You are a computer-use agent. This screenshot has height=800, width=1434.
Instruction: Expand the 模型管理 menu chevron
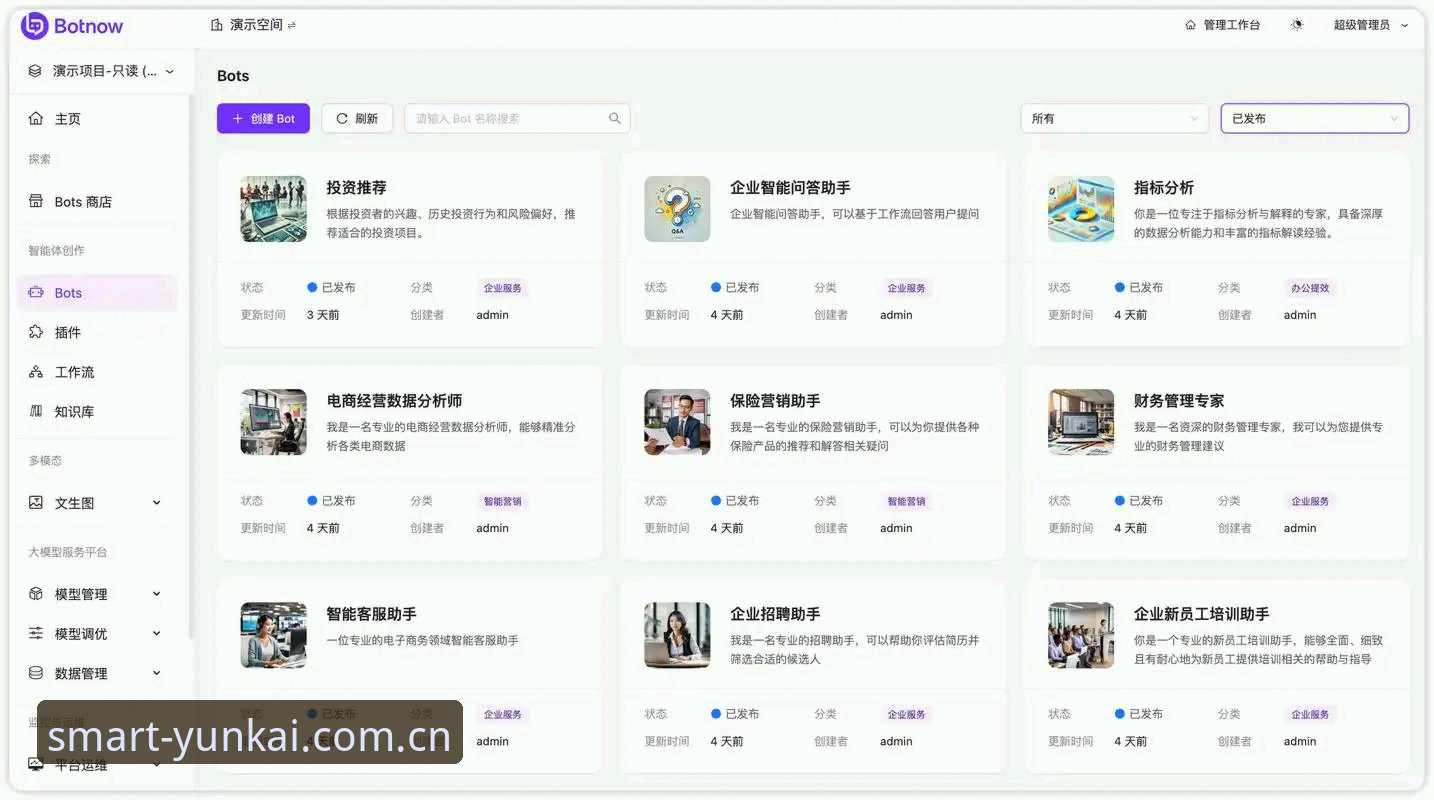pos(156,594)
